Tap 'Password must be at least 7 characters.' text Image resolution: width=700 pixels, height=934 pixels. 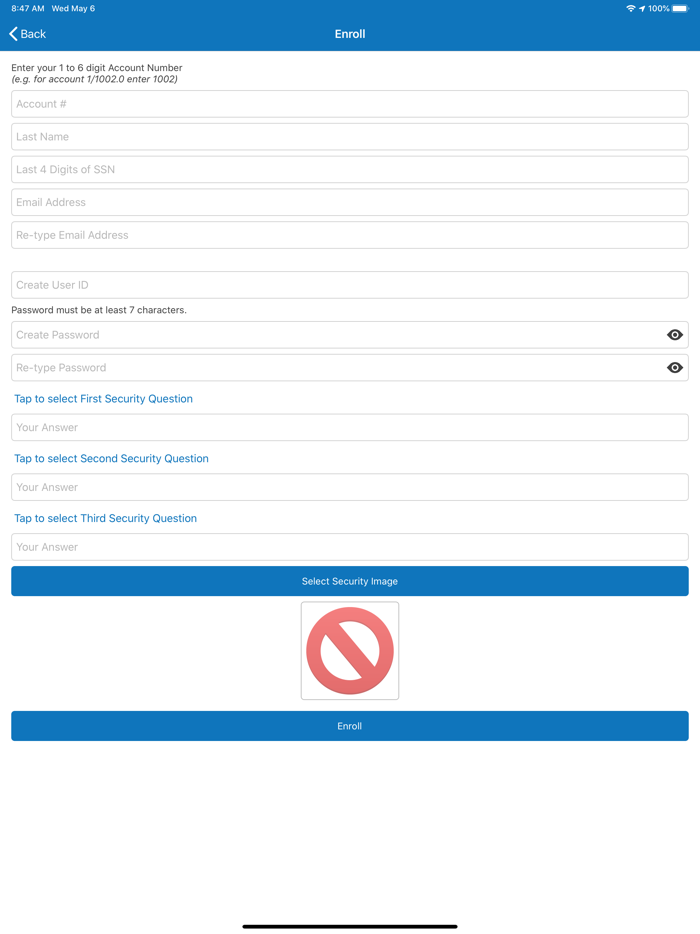click(x=99, y=310)
